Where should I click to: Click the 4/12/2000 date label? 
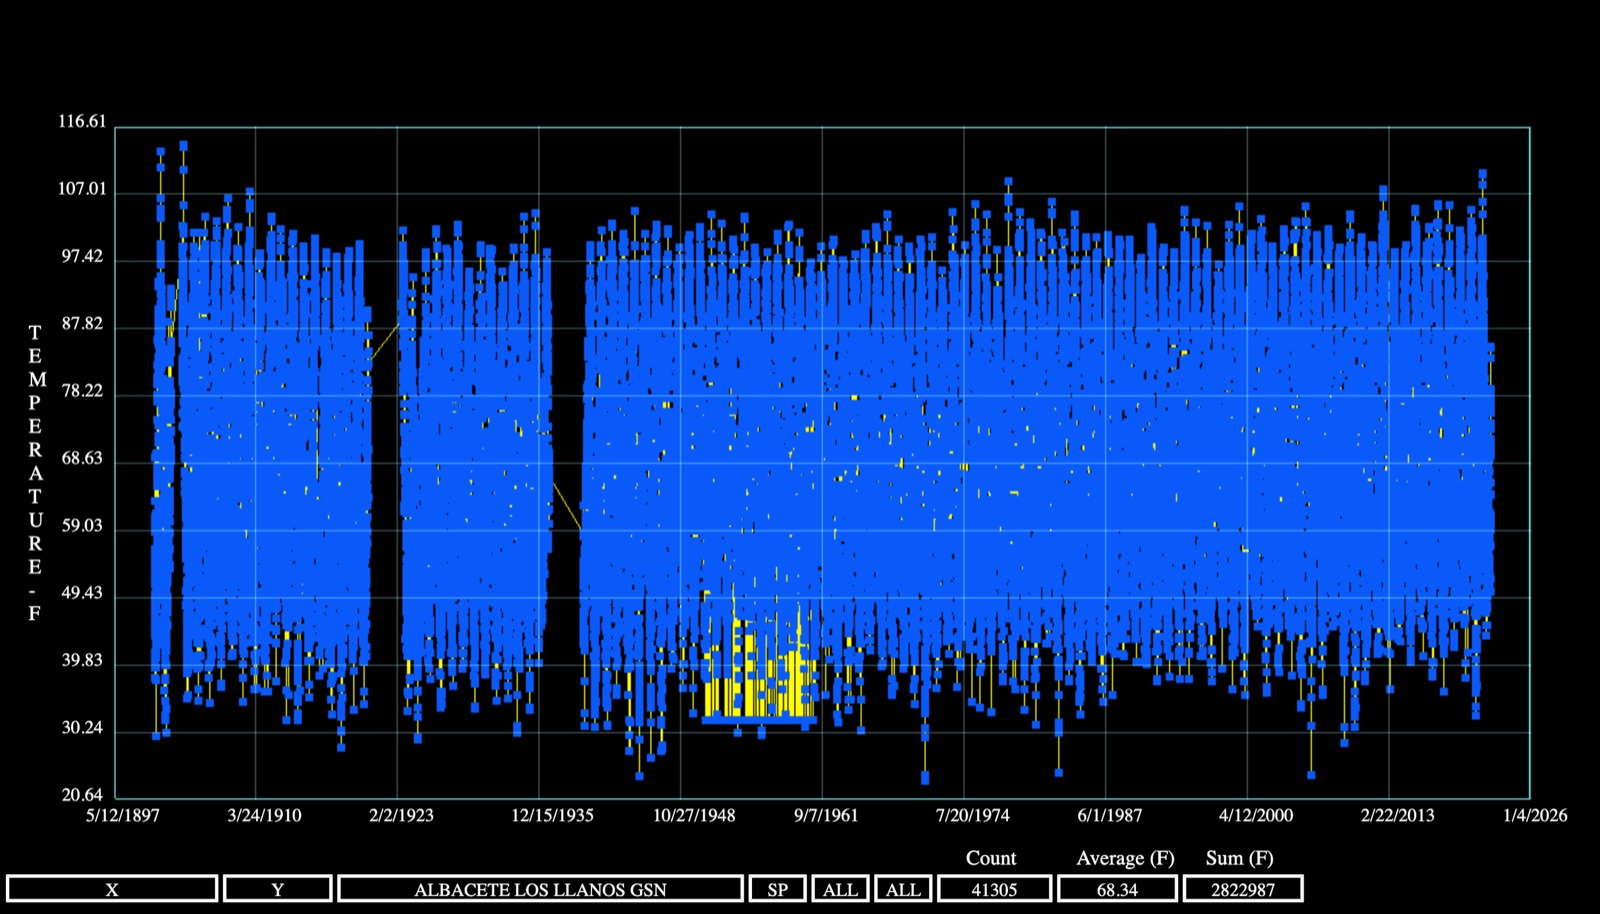pyautogui.click(x=1255, y=815)
